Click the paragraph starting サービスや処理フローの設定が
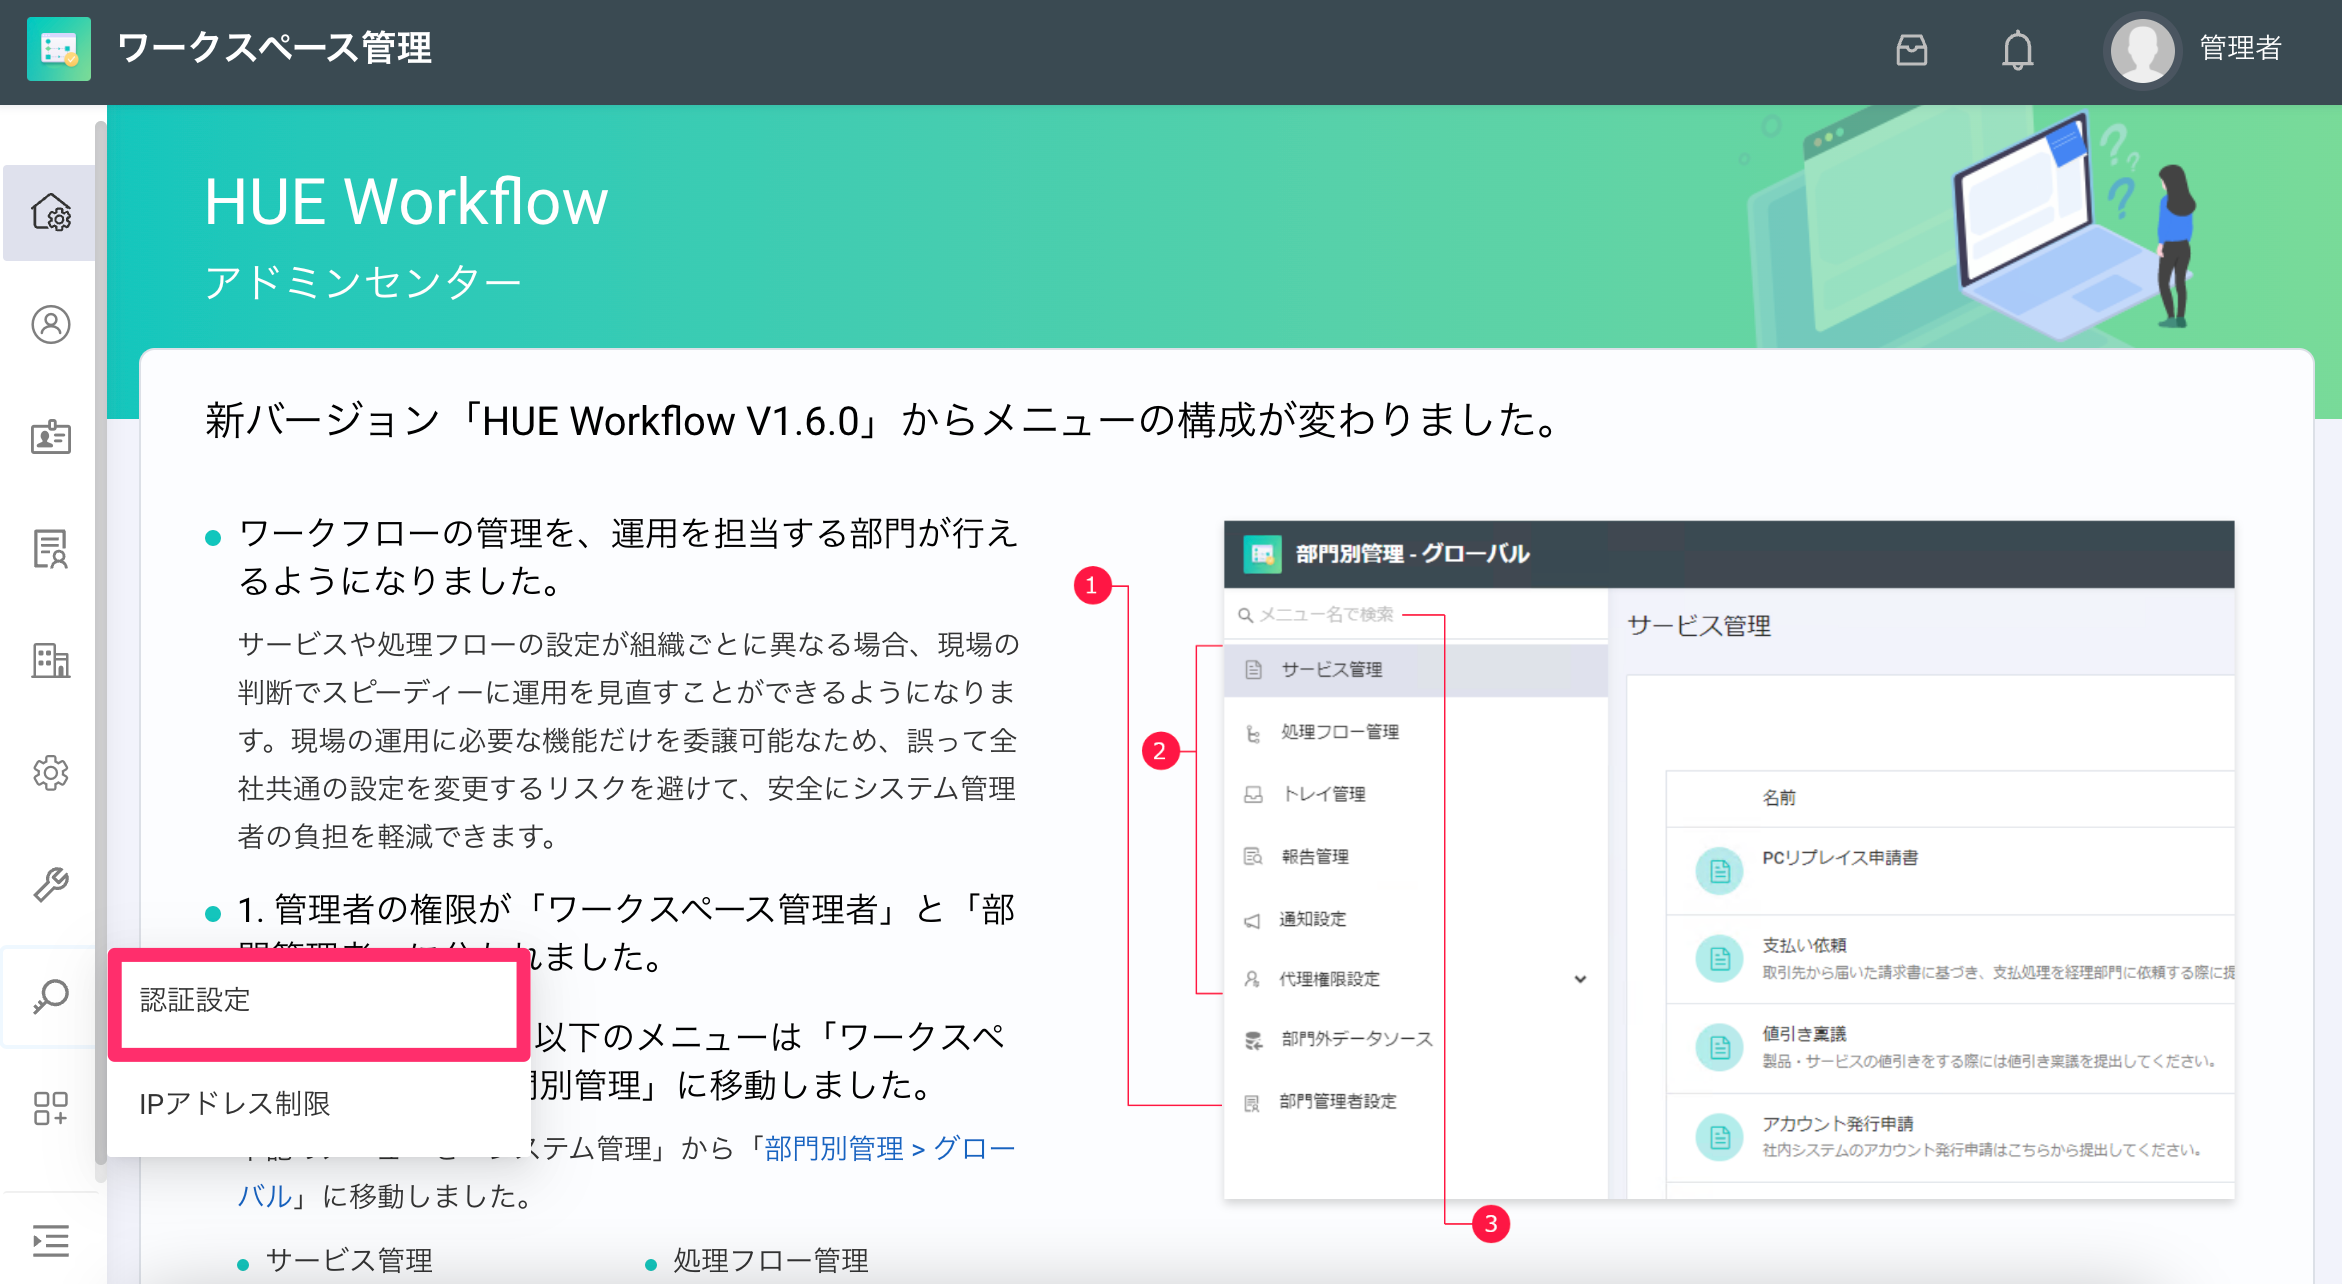The height and width of the screenshot is (1284, 2342). (629, 740)
